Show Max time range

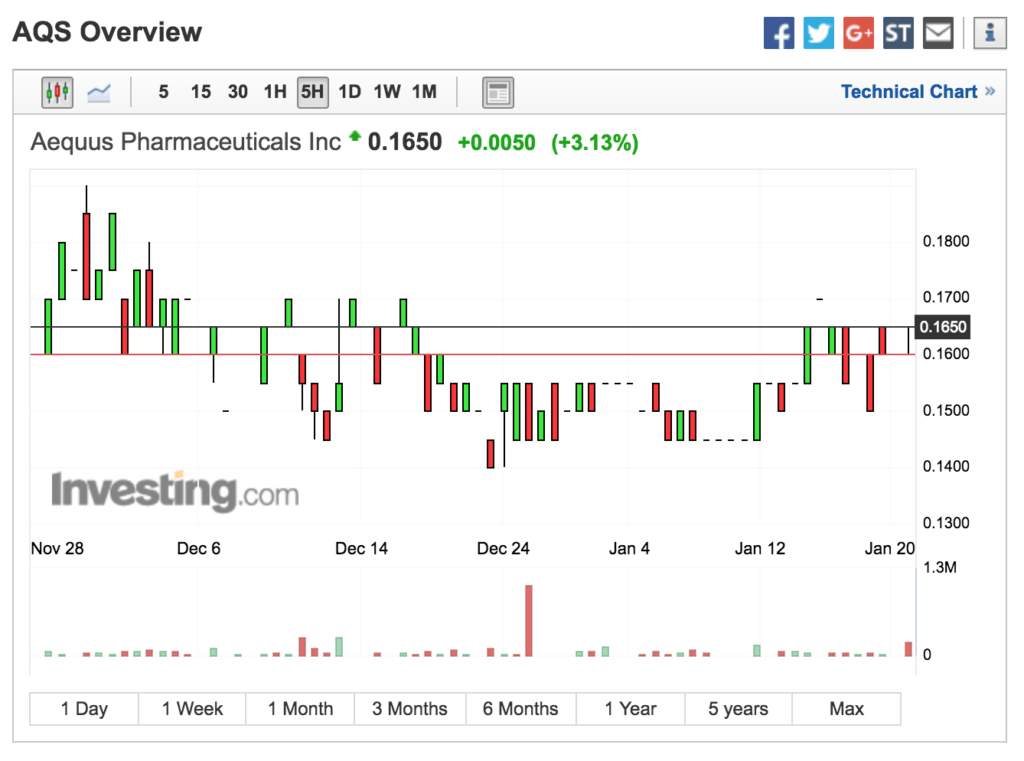(x=846, y=709)
